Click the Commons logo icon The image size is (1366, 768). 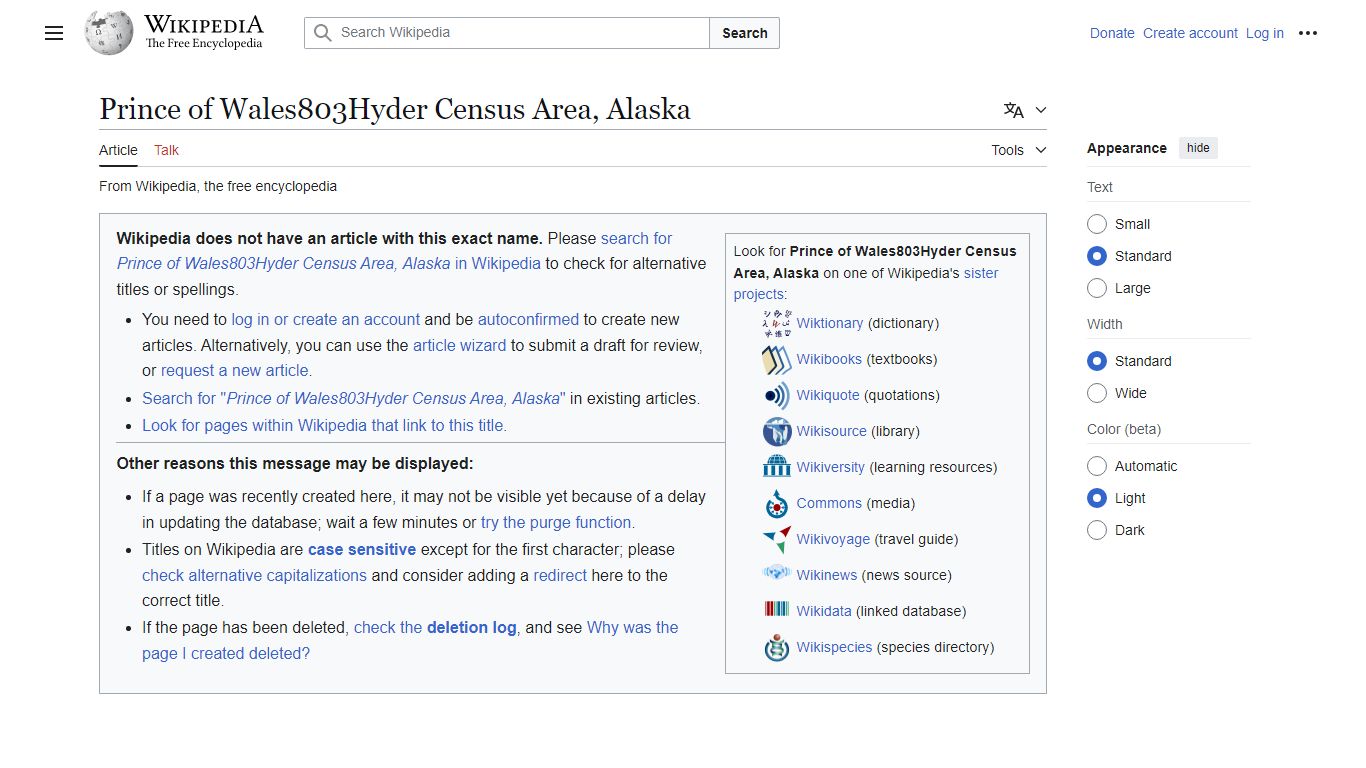(x=777, y=503)
